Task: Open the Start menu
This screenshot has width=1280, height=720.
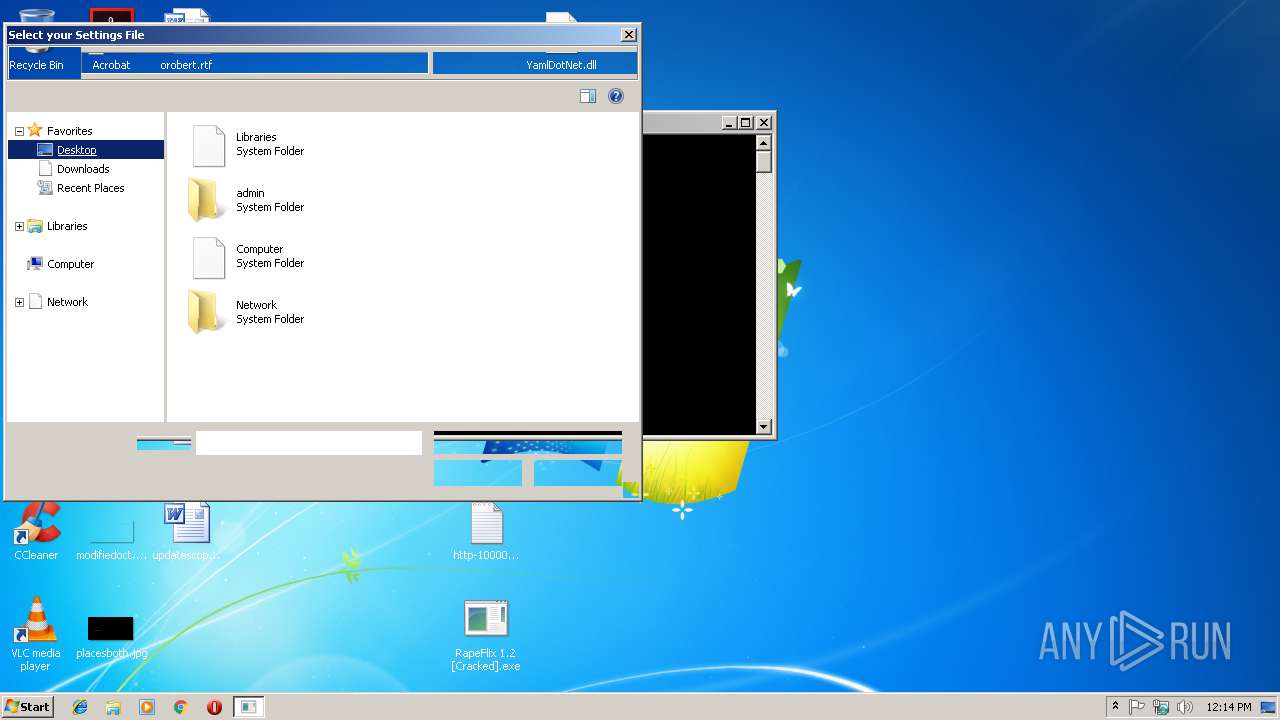Action: coord(27,707)
